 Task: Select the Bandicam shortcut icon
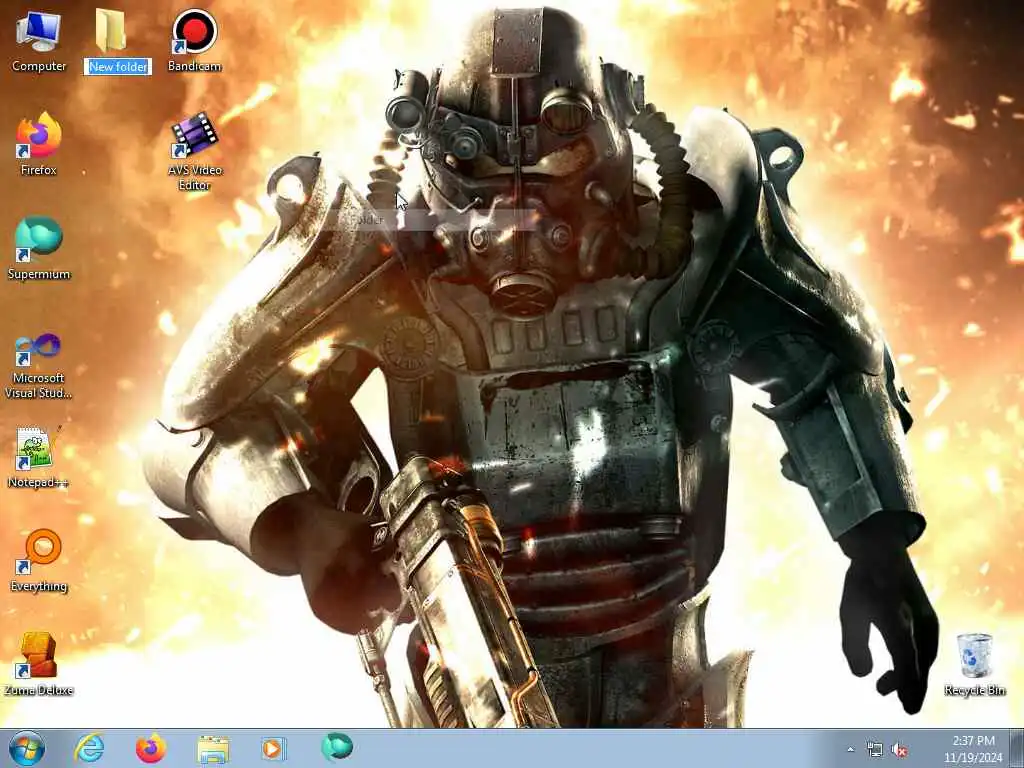(x=194, y=40)
